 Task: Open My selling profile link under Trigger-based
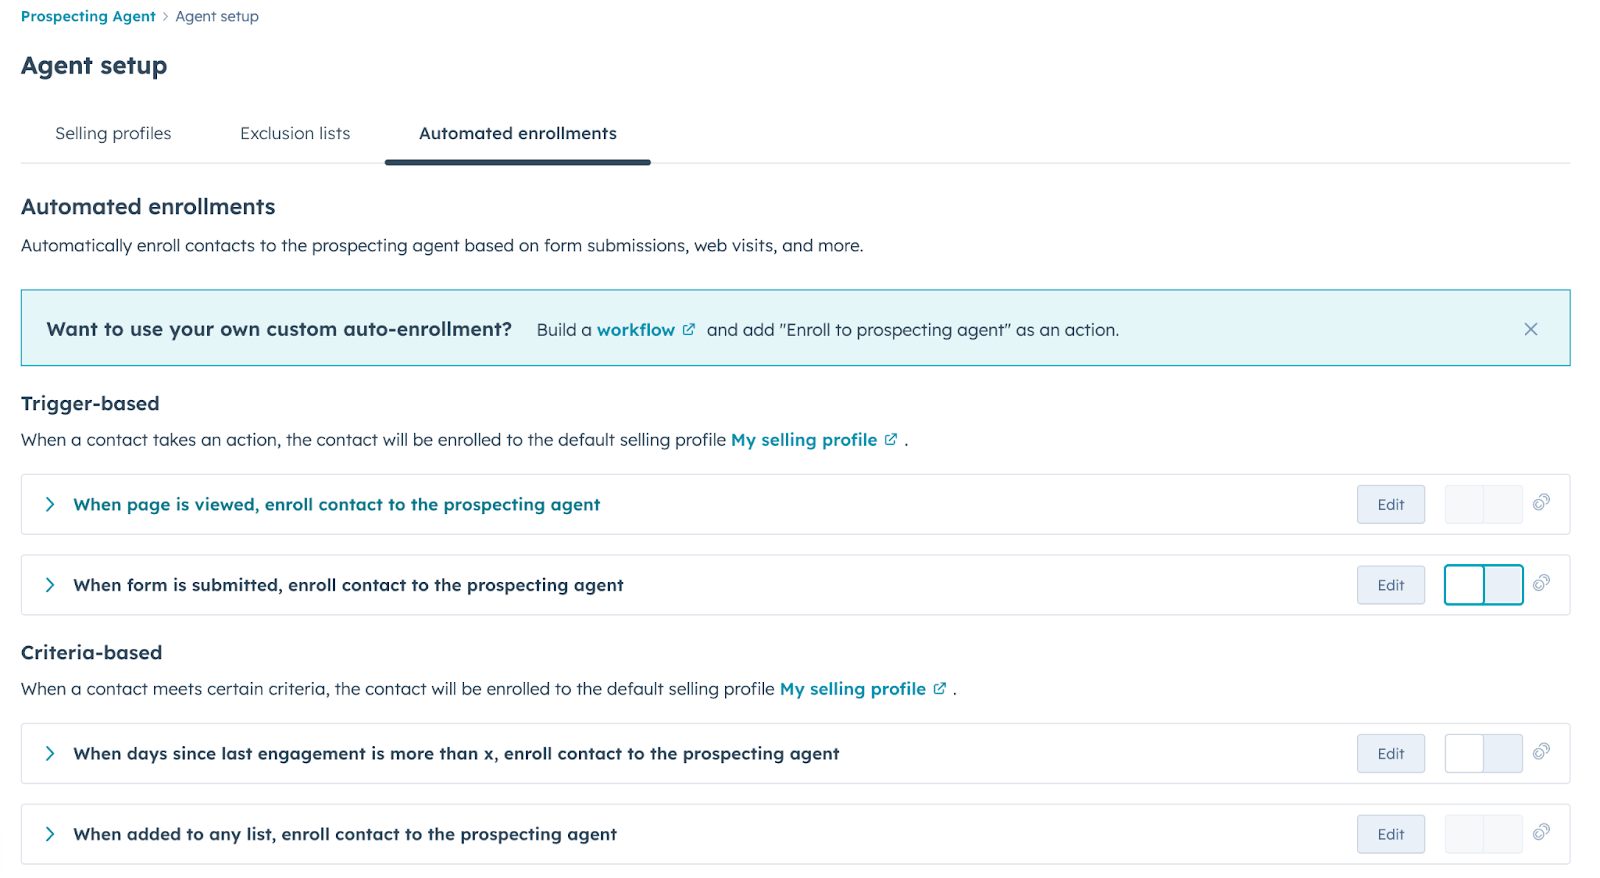(x=804, y=440)
